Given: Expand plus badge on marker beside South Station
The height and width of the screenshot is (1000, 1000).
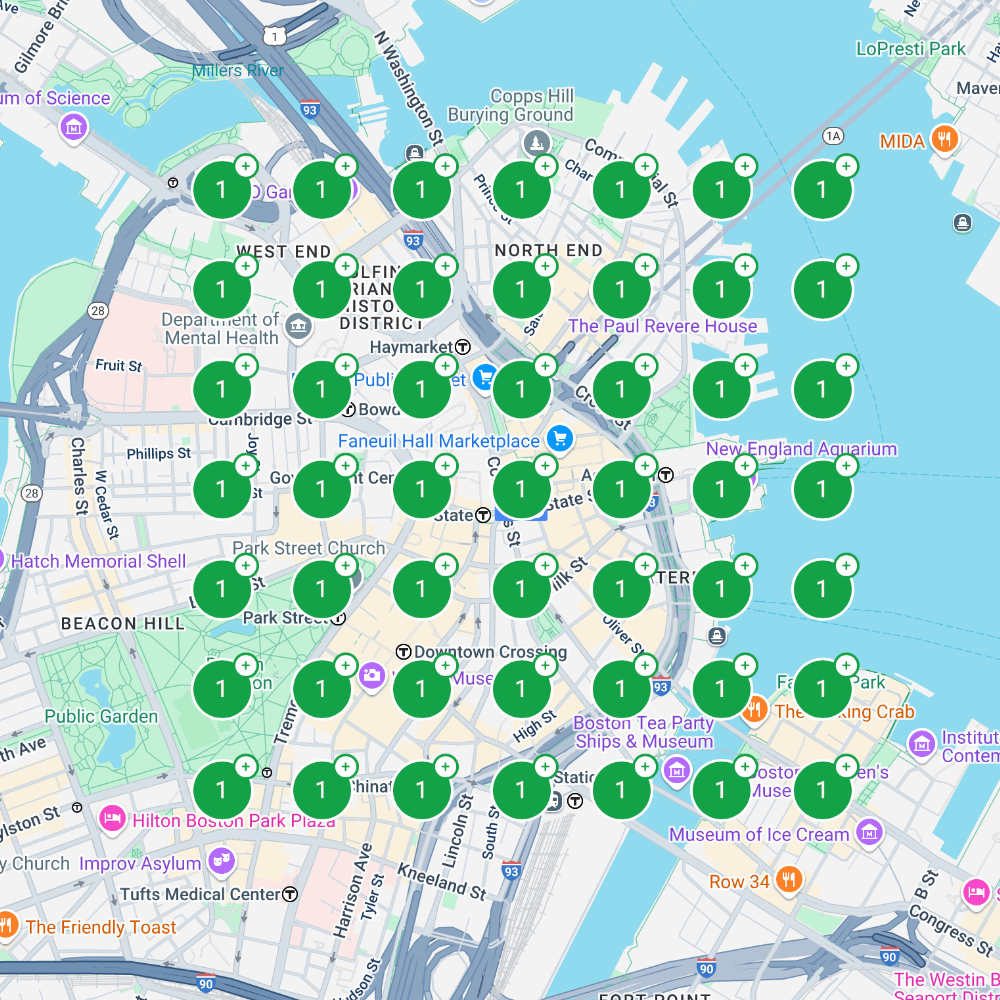Looking at the screenshot, I should point(545,766).
